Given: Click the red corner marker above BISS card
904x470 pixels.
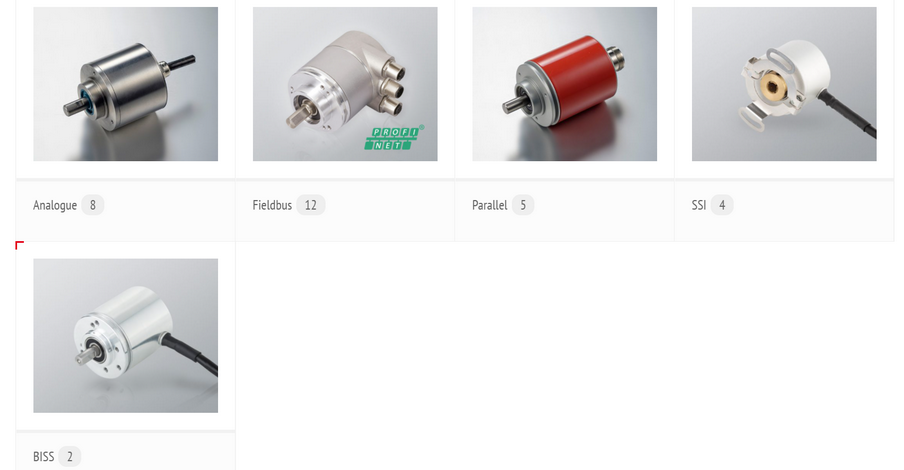Looking at the screenshot, I should tap(20, 246).
